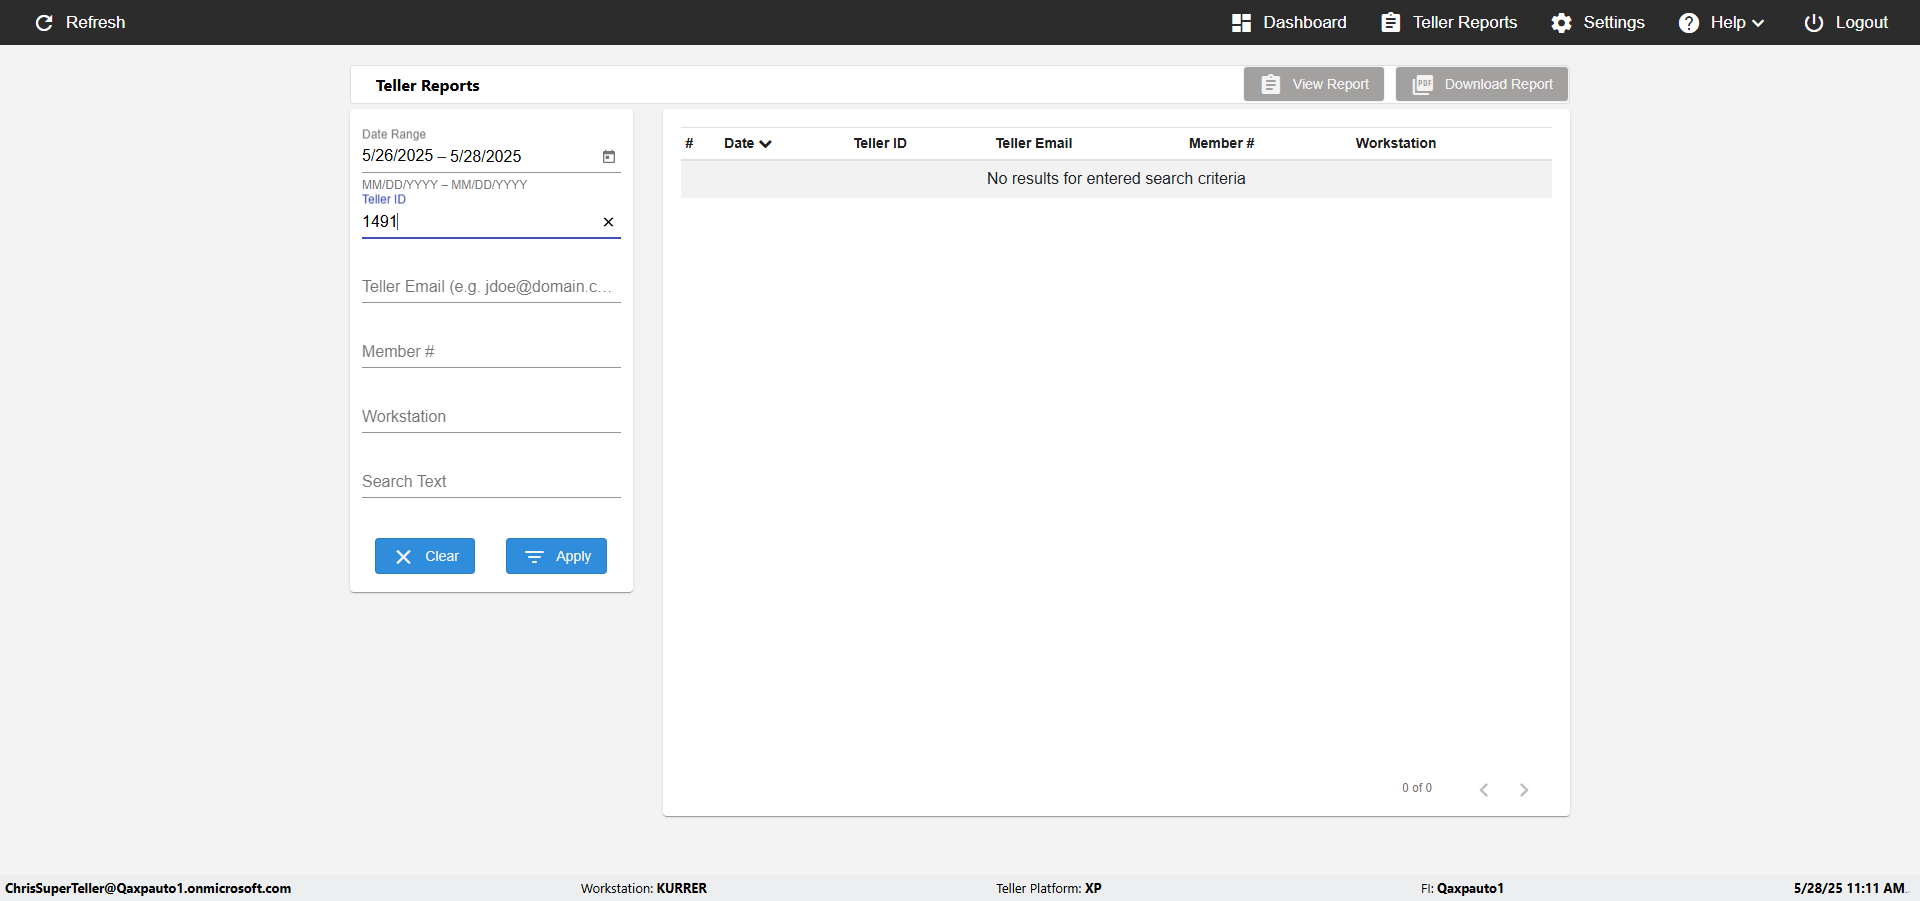The image size is (1920, 901).
Task: Go to next page arrow
Action: (x=1524, y=790)
